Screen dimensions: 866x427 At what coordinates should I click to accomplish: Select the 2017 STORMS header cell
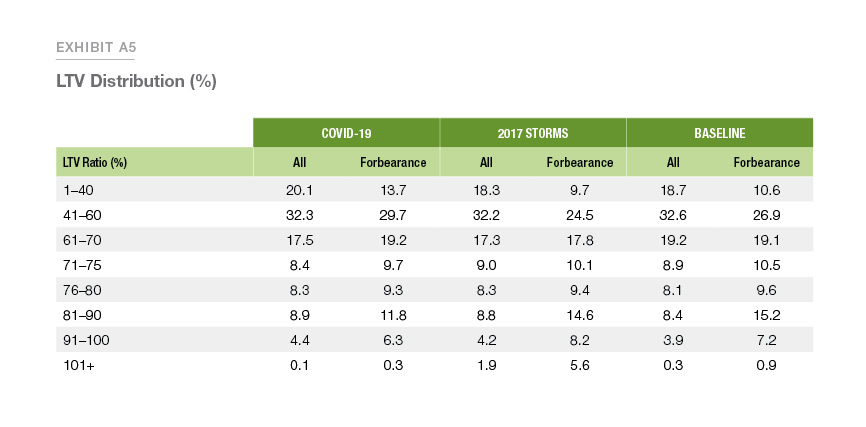533,133
